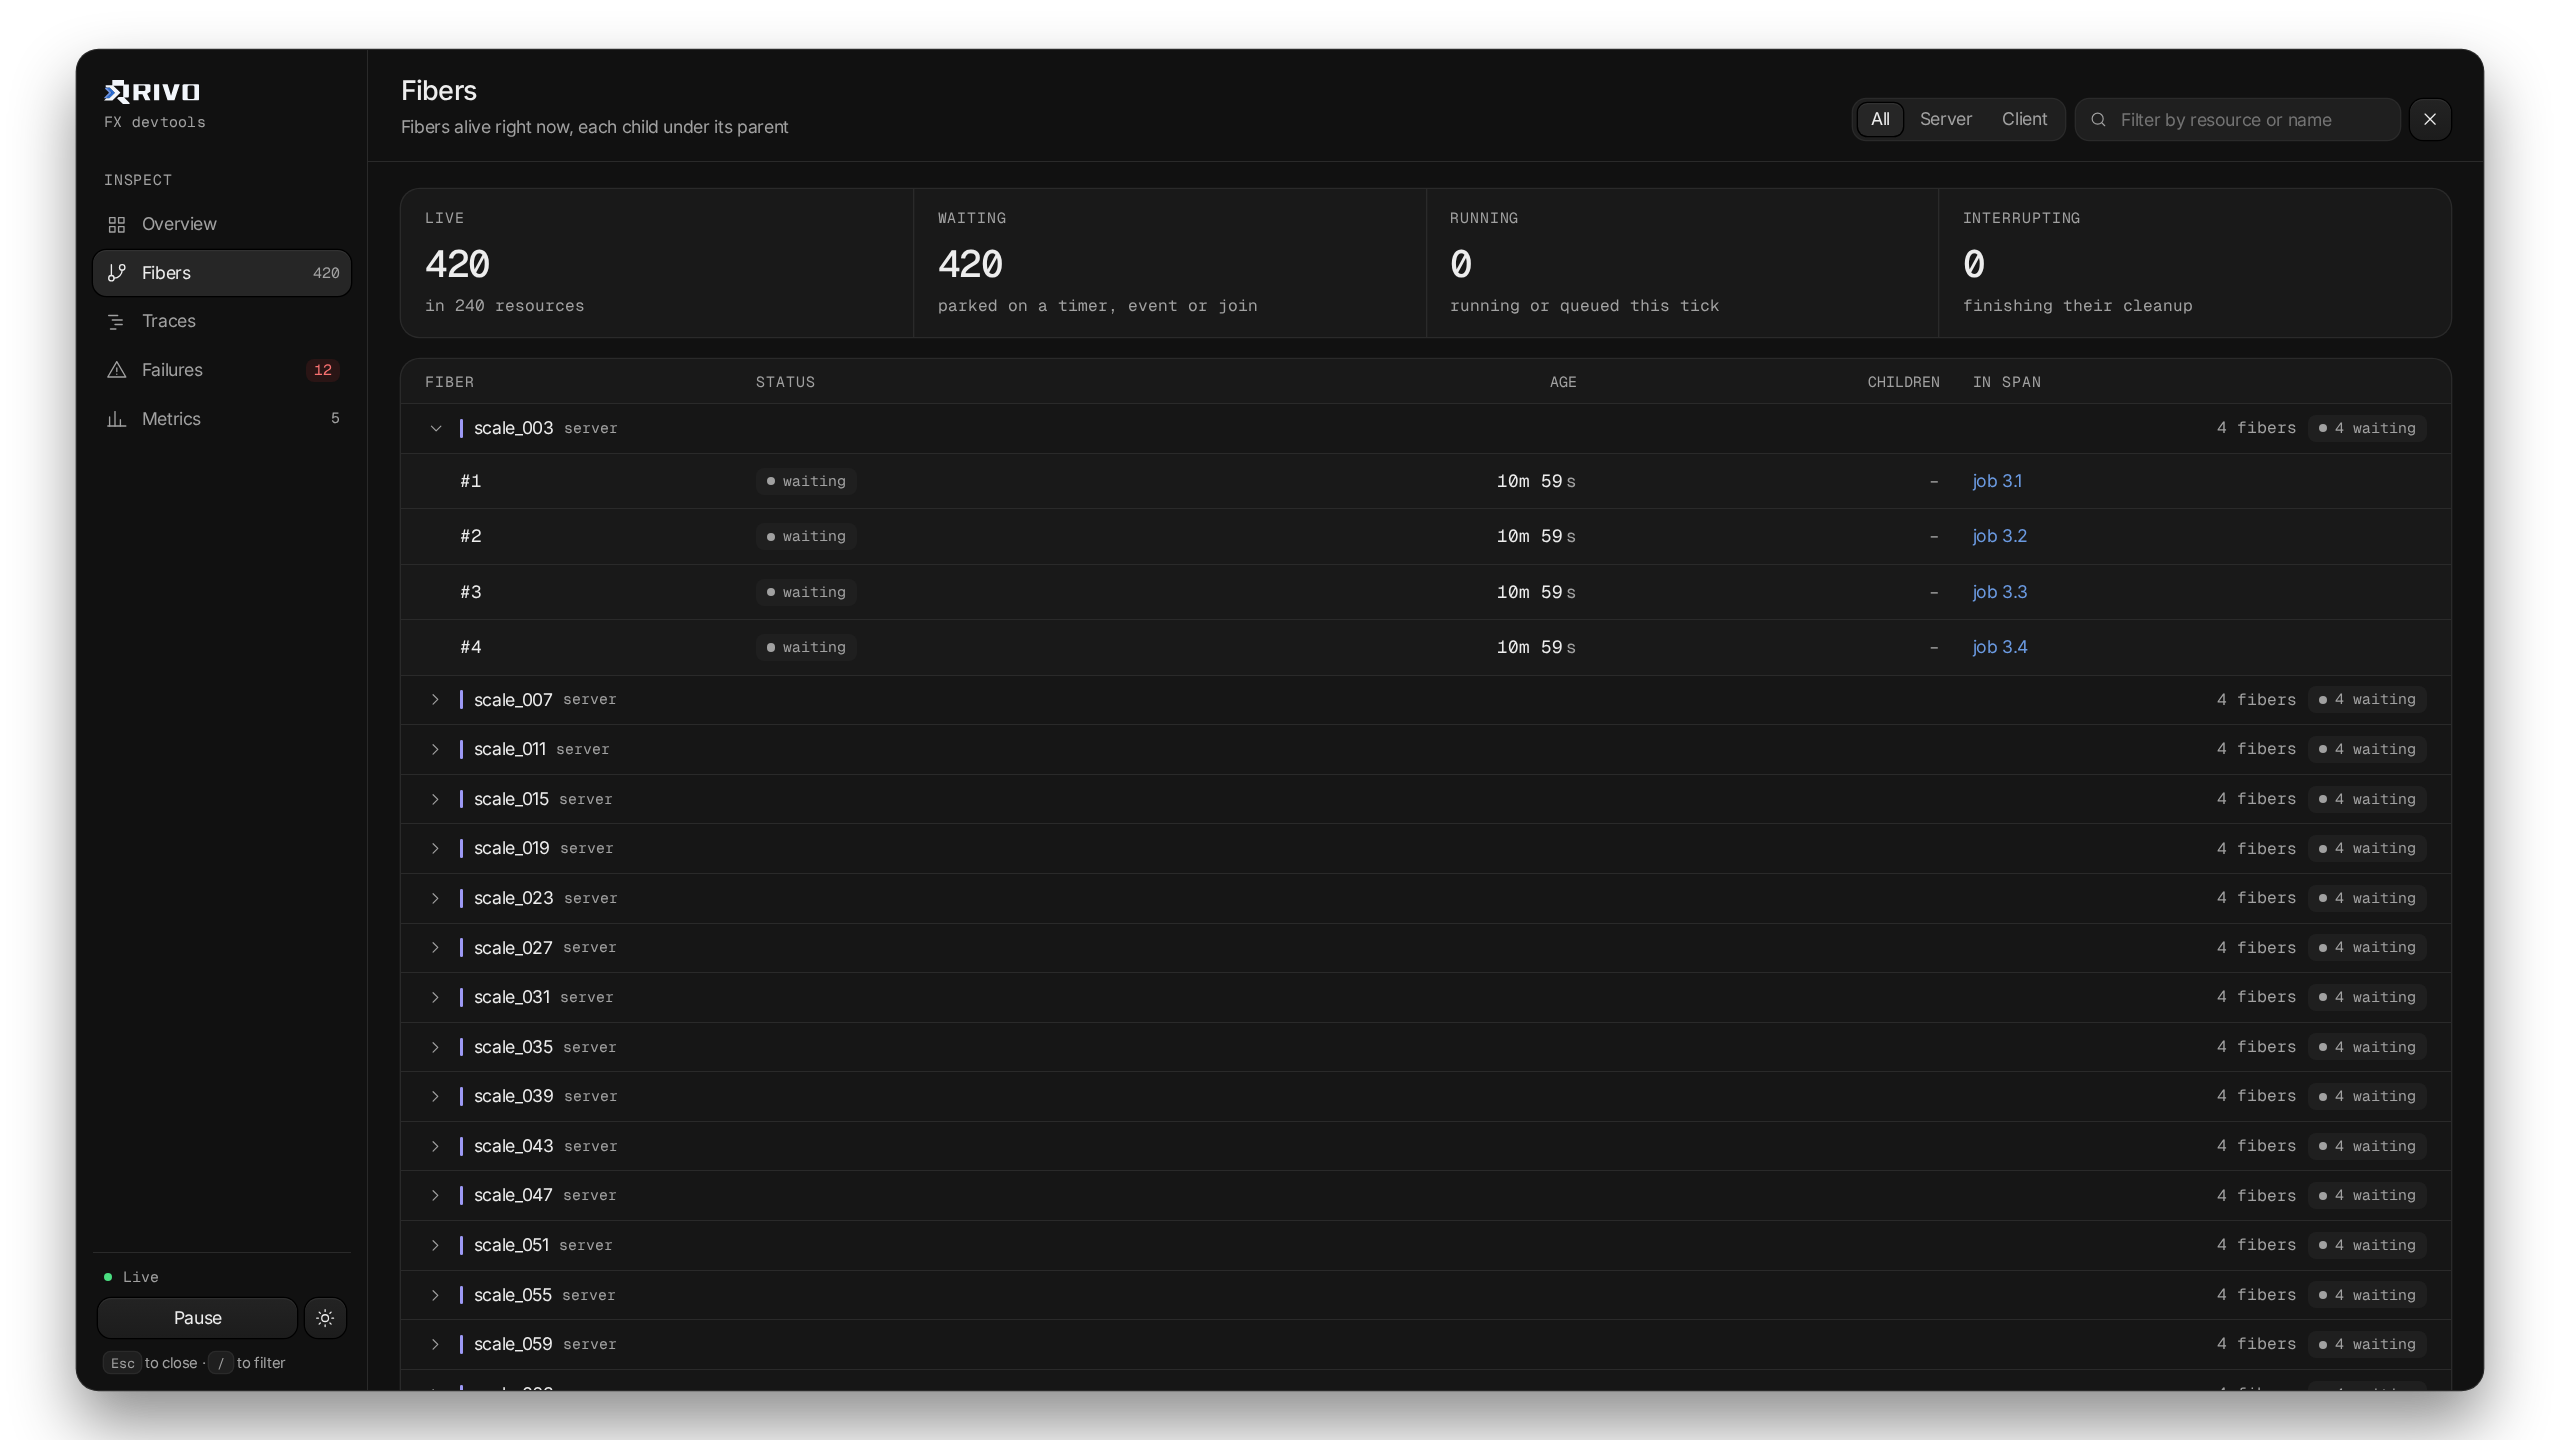
Task: Click the search magnifier icon
Action: [2099, 120]
